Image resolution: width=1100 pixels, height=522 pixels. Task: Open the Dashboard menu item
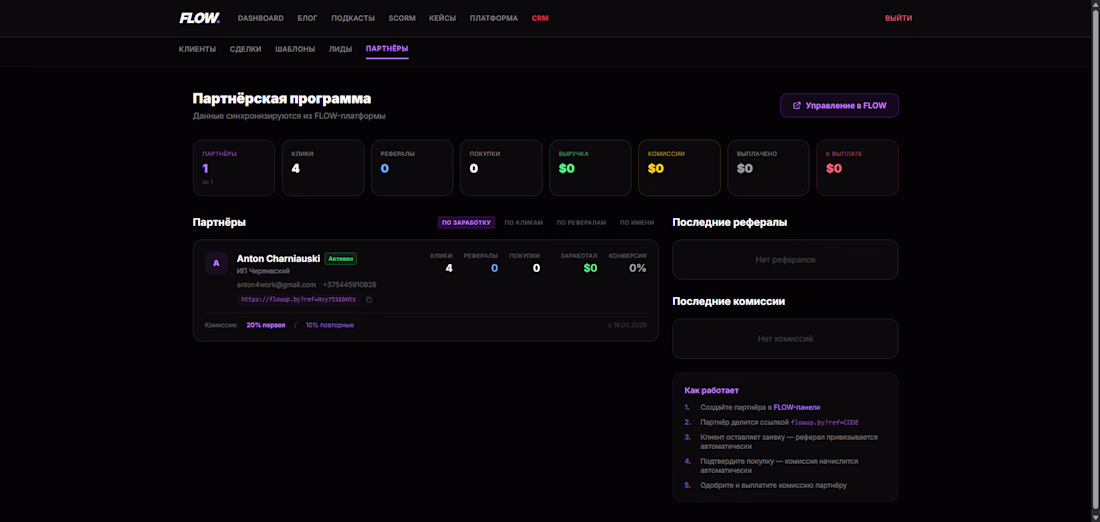click(261, 18)
